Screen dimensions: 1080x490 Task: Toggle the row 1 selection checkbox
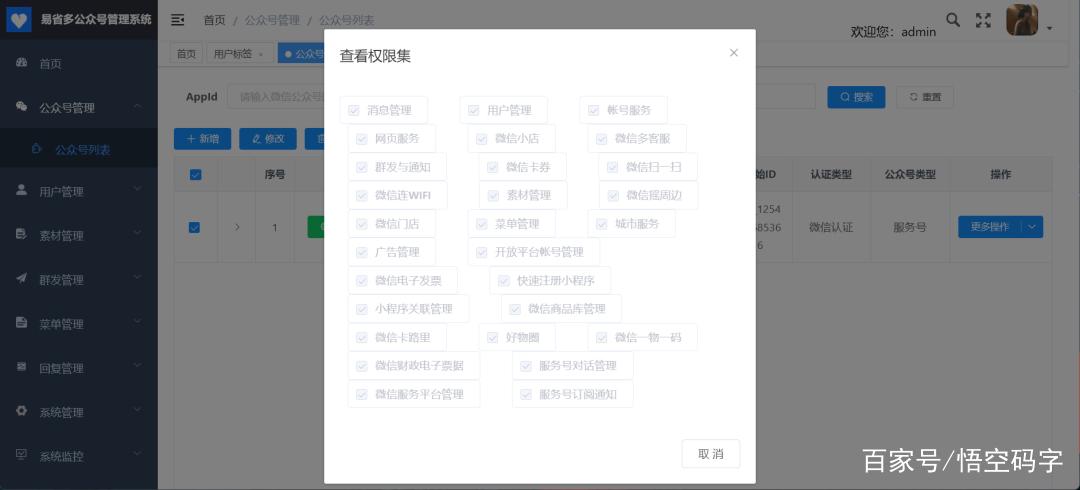[x=194, y=227]
